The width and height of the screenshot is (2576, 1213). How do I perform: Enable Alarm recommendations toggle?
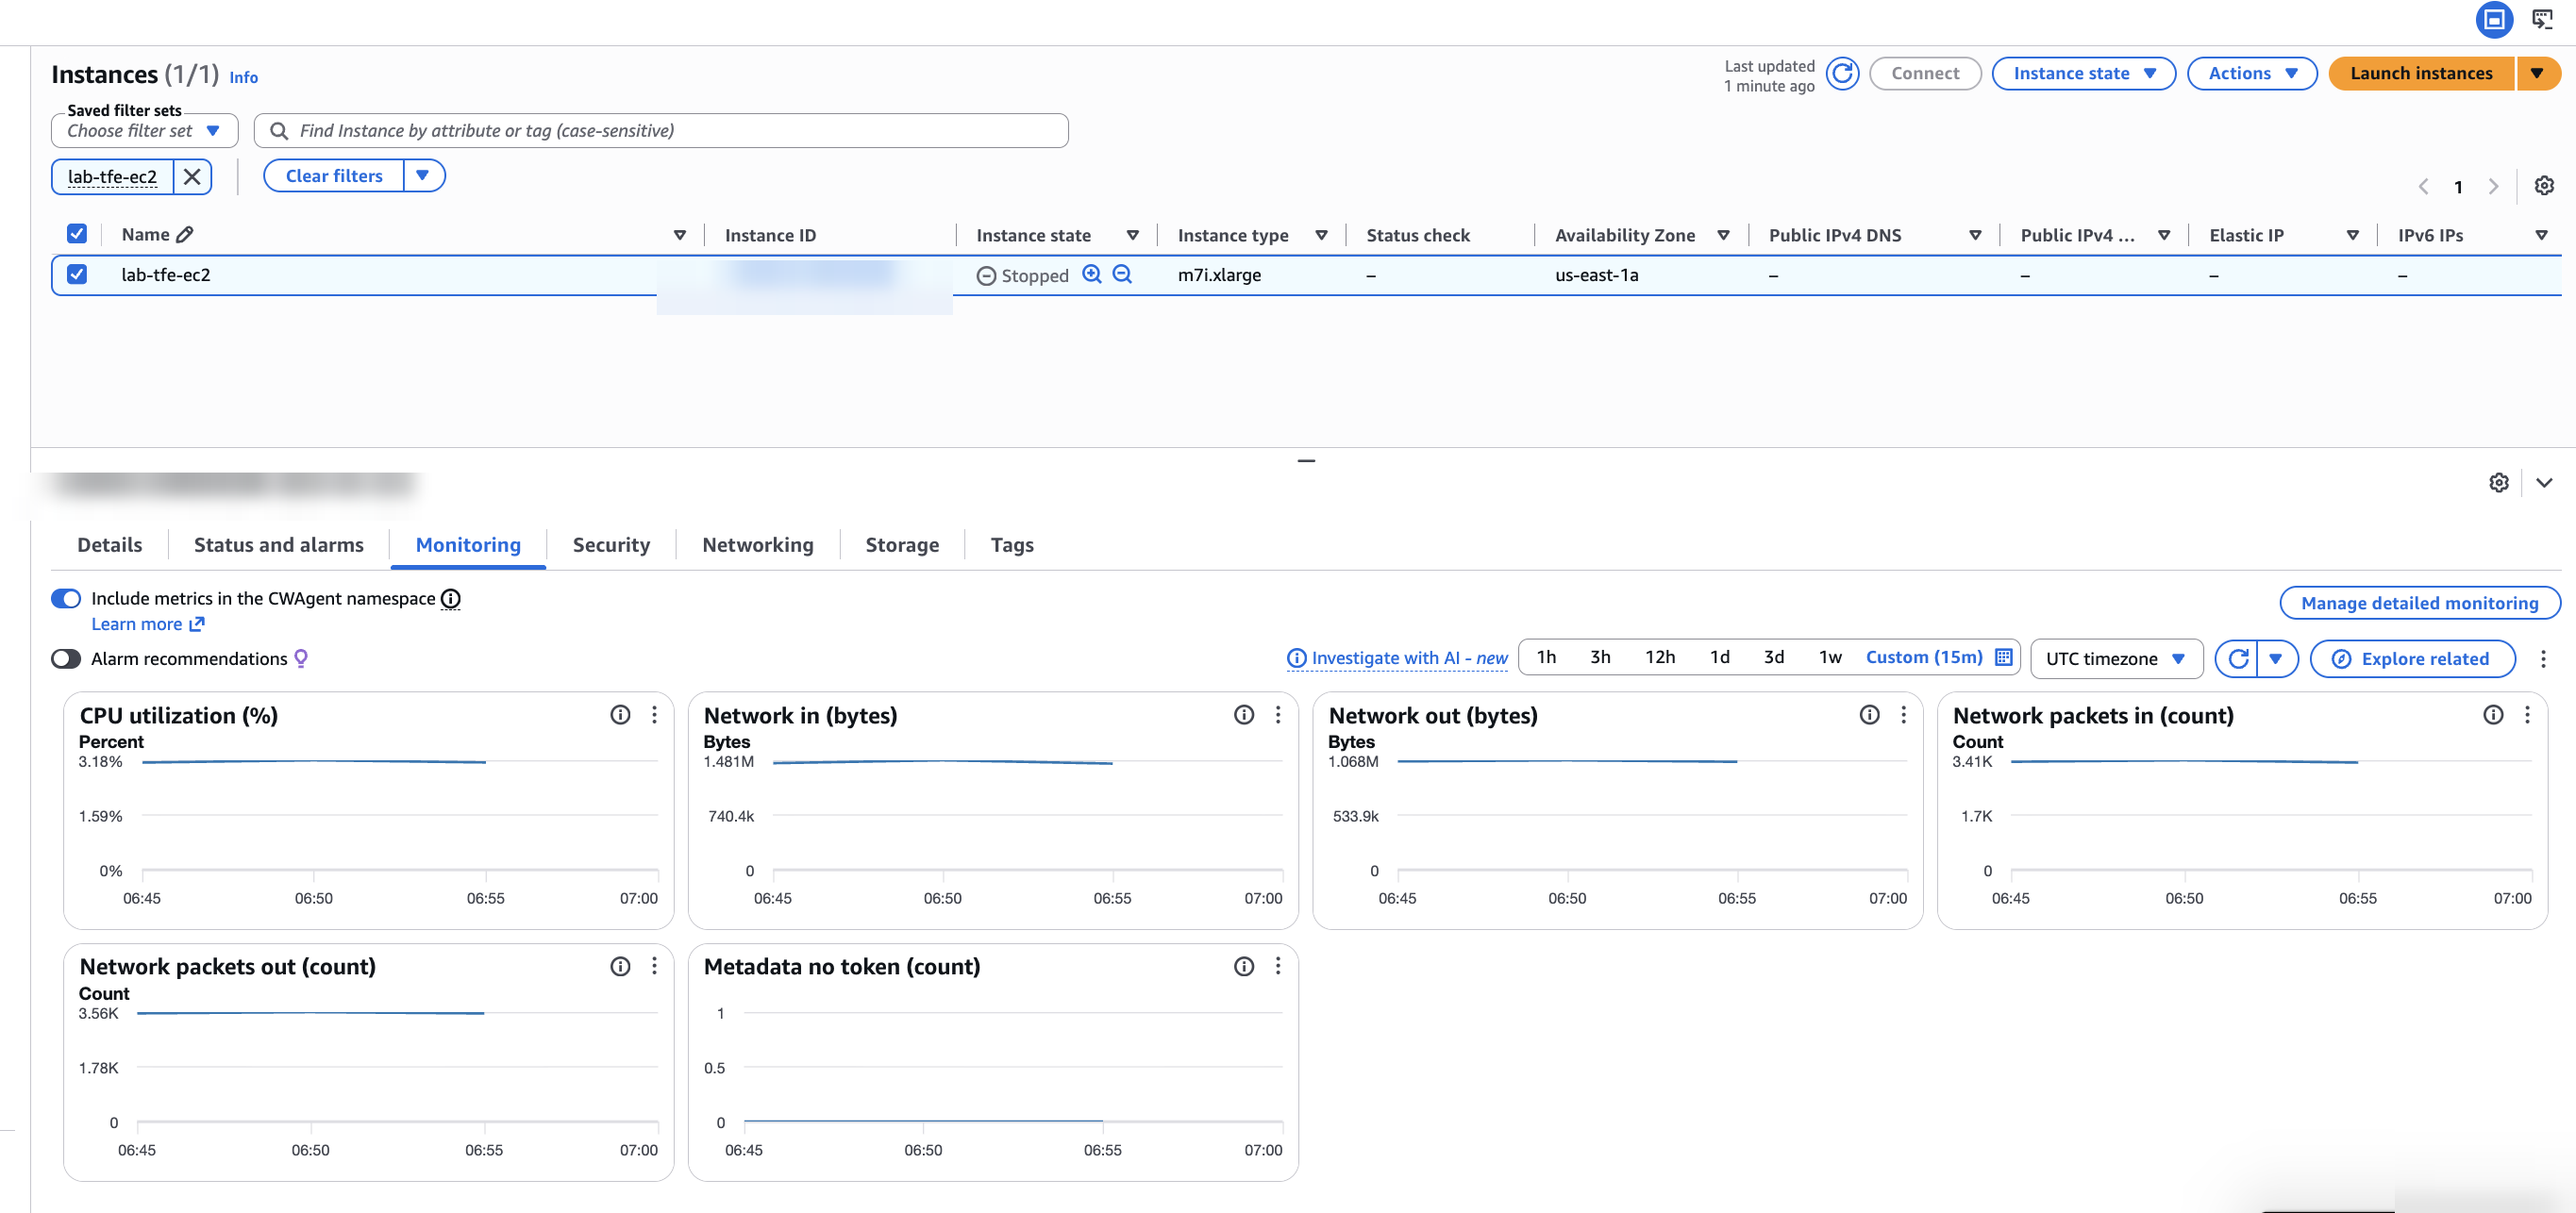click(x=66, y=659)
